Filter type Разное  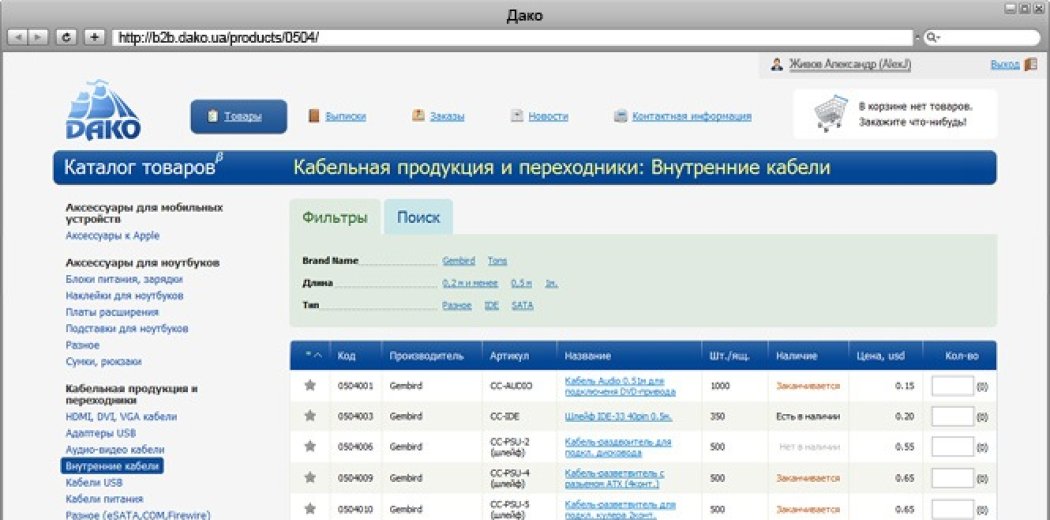[457, 305]
